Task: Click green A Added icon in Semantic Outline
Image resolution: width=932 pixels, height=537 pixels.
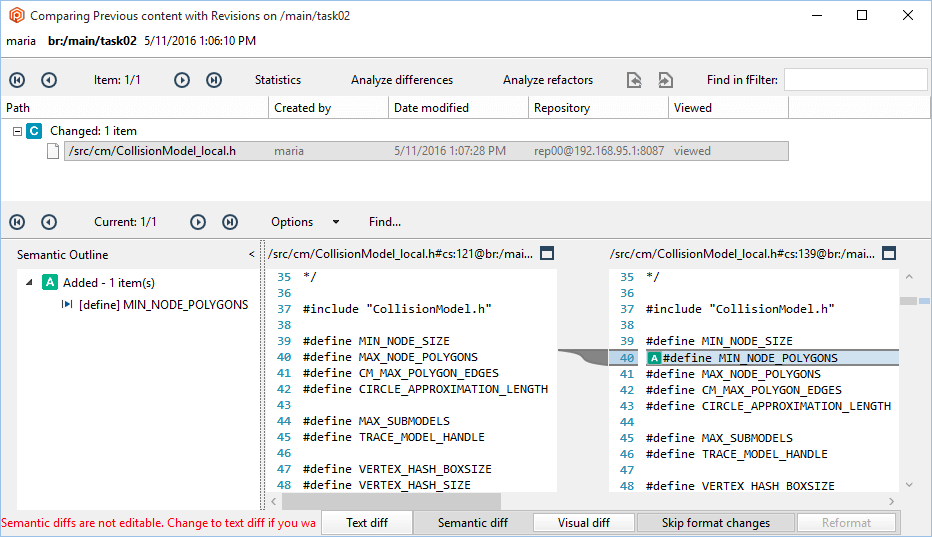Action: 50,282
